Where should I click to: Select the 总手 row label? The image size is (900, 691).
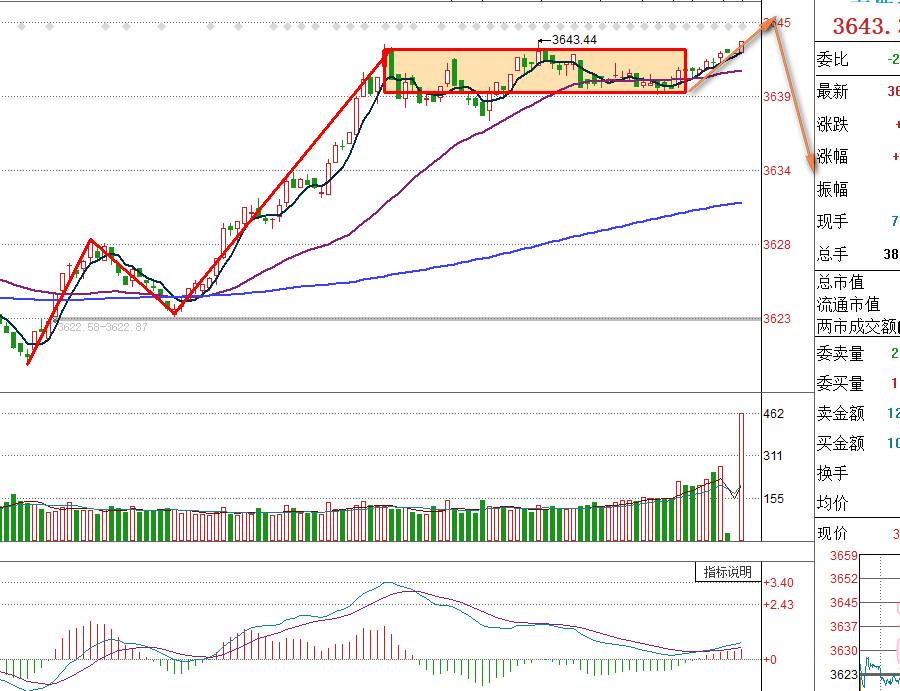pos(832,254)
